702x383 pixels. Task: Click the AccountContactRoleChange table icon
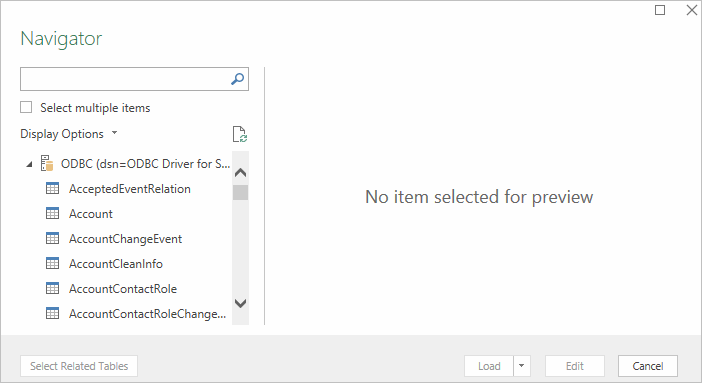(52, 314)
